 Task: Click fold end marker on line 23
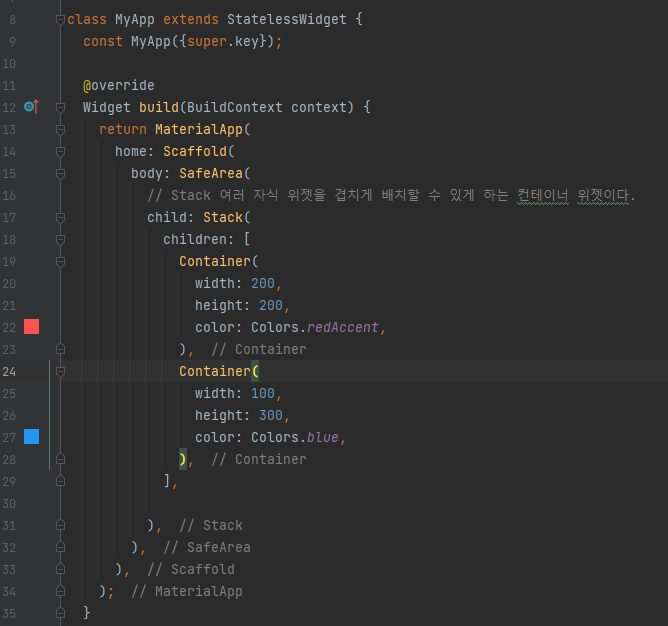point(60,349)
